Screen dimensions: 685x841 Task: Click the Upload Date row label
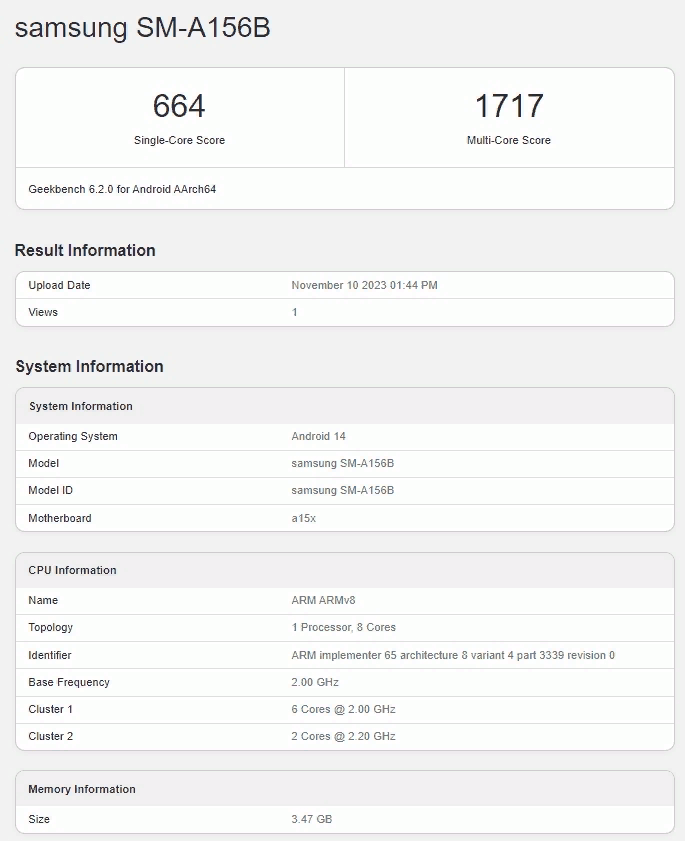pos(59,285)
